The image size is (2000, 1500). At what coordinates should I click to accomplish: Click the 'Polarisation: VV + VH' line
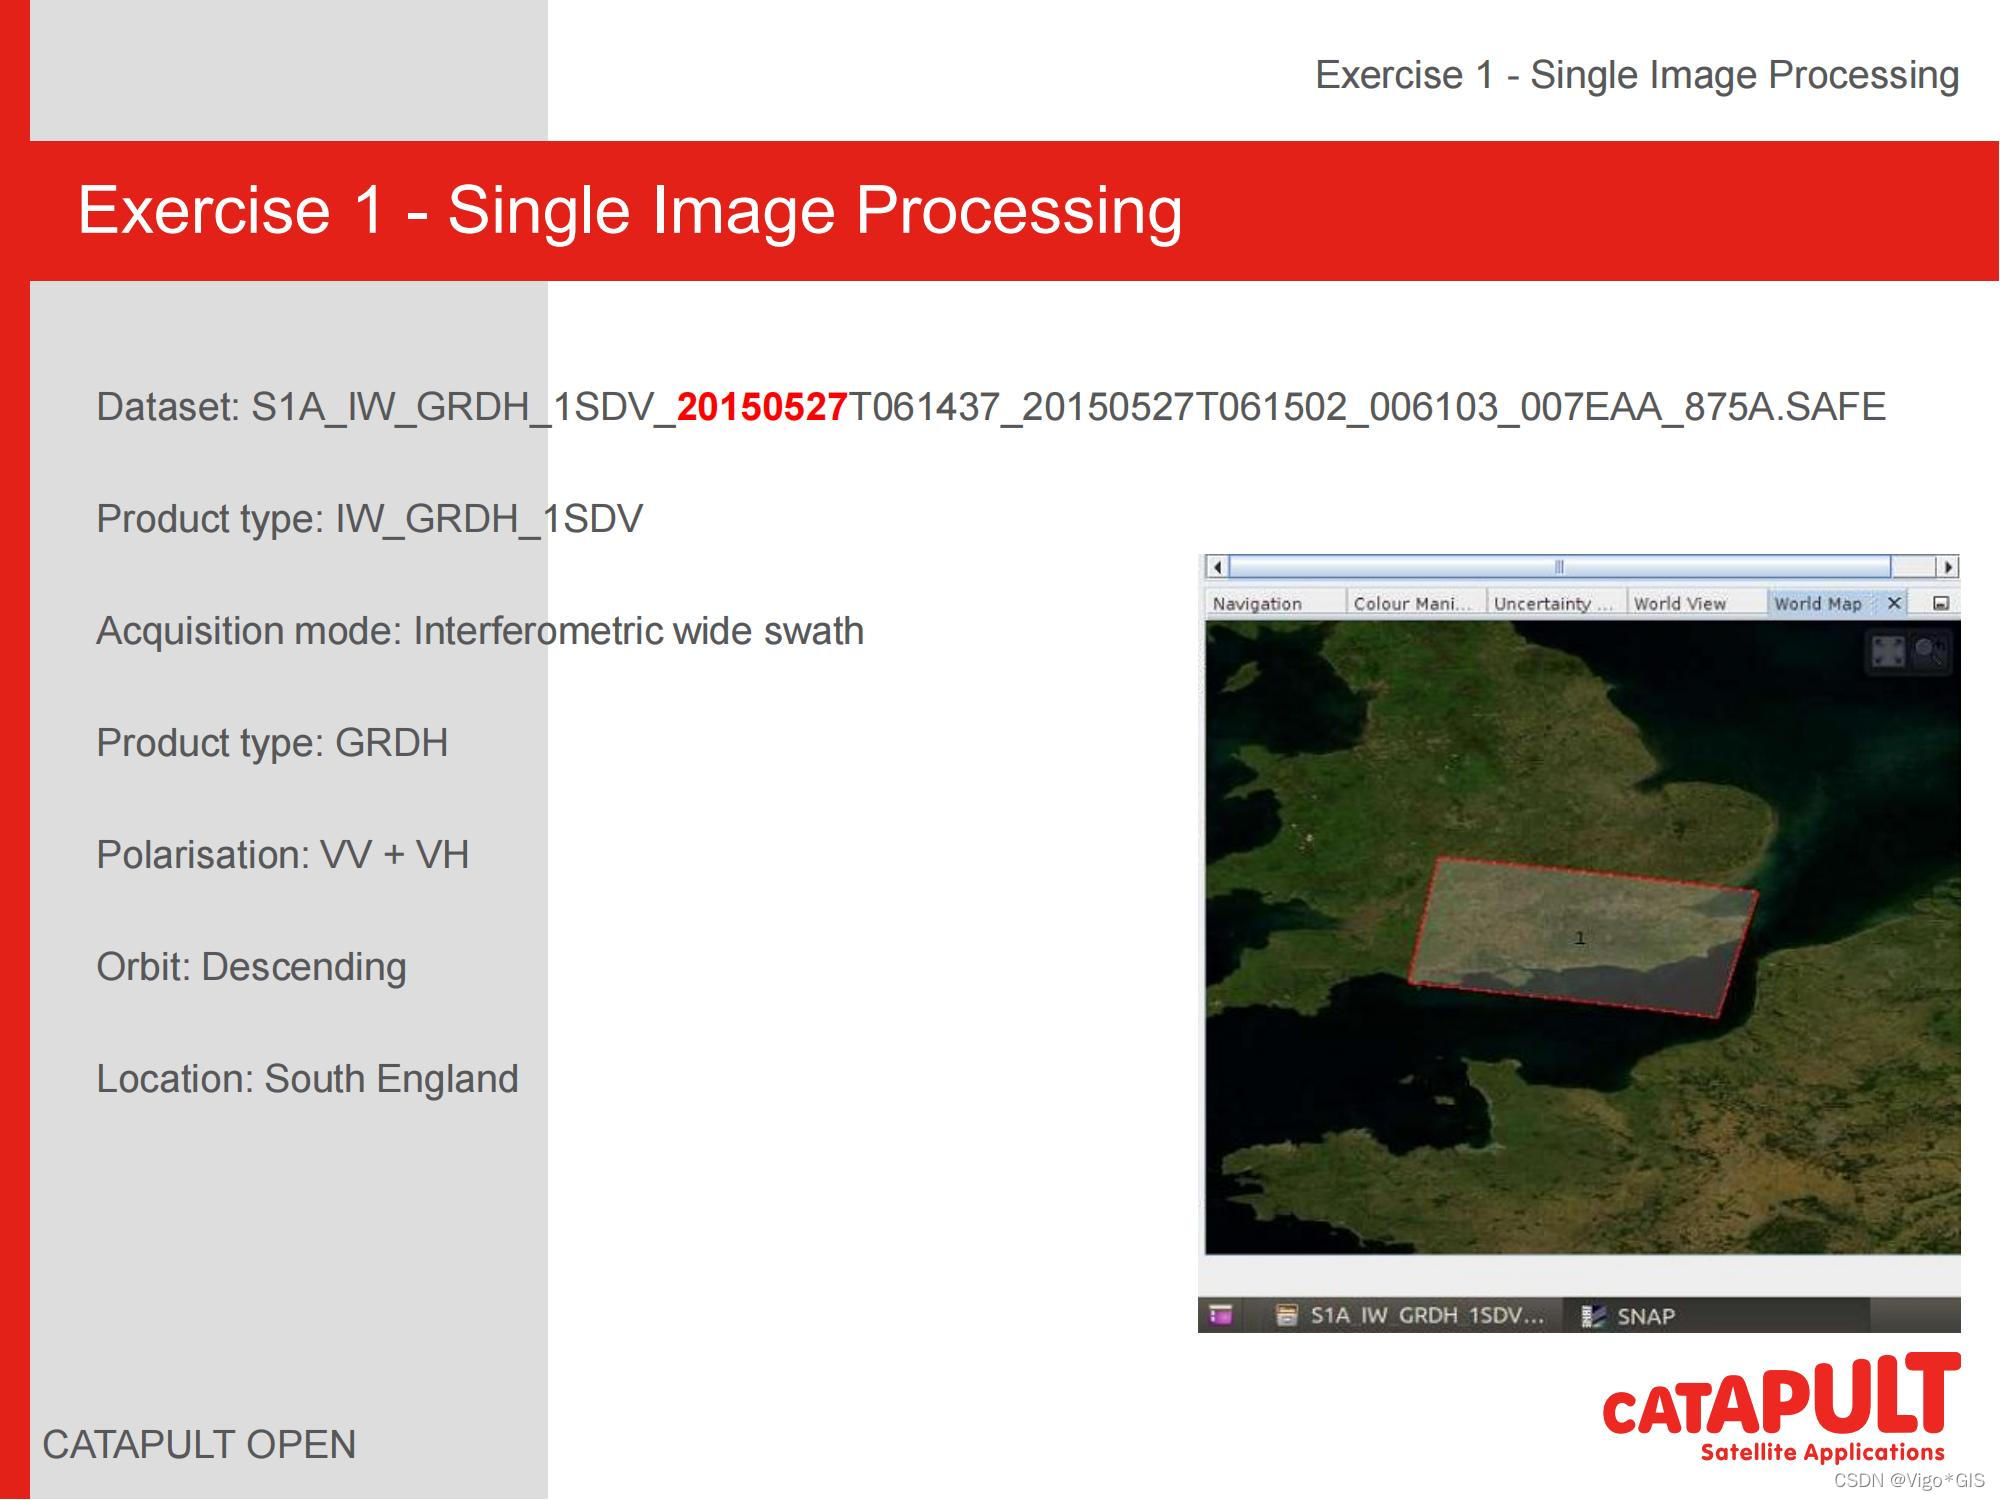point(283,855)
